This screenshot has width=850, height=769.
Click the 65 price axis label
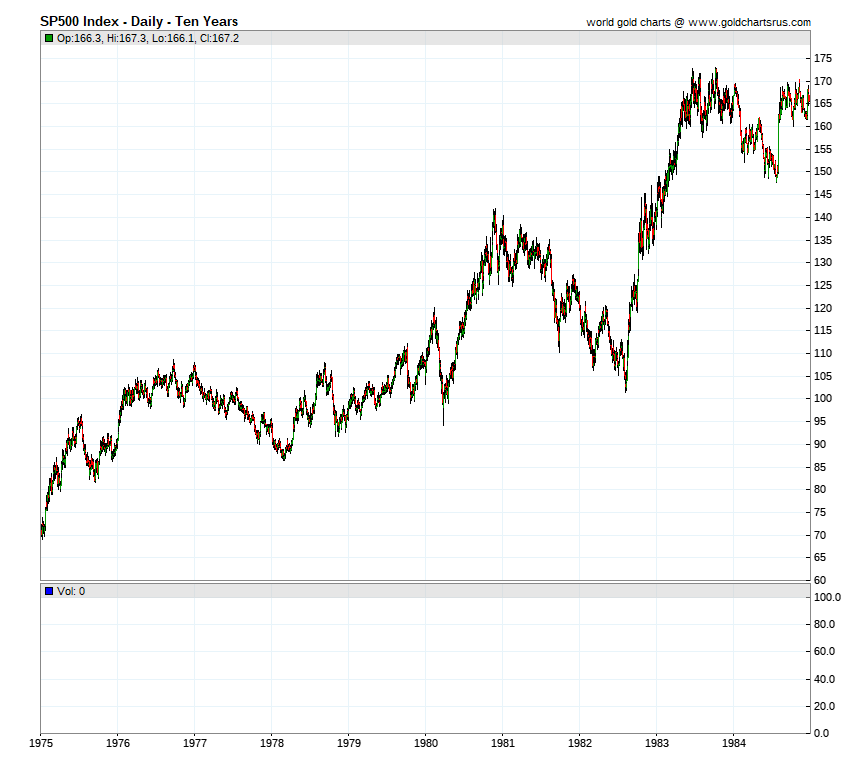(820, 558)
